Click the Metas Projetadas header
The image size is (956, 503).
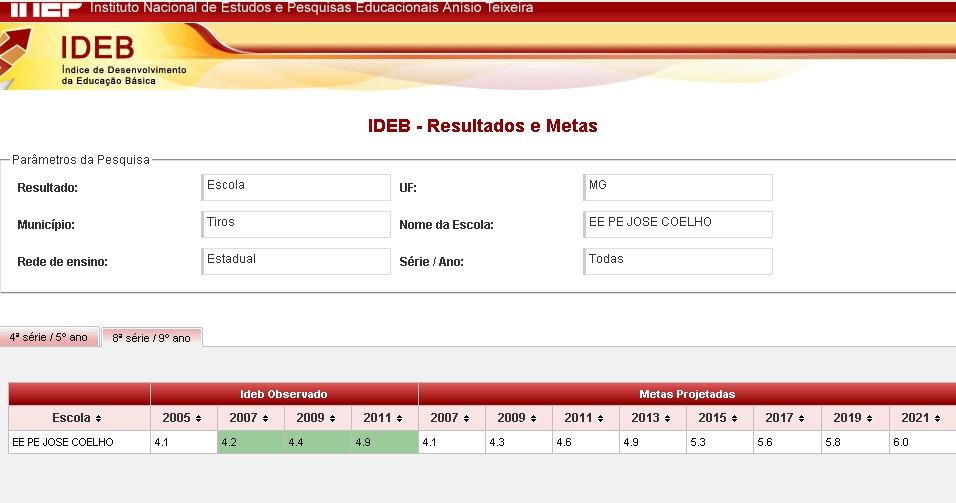(x=687, y=394)
